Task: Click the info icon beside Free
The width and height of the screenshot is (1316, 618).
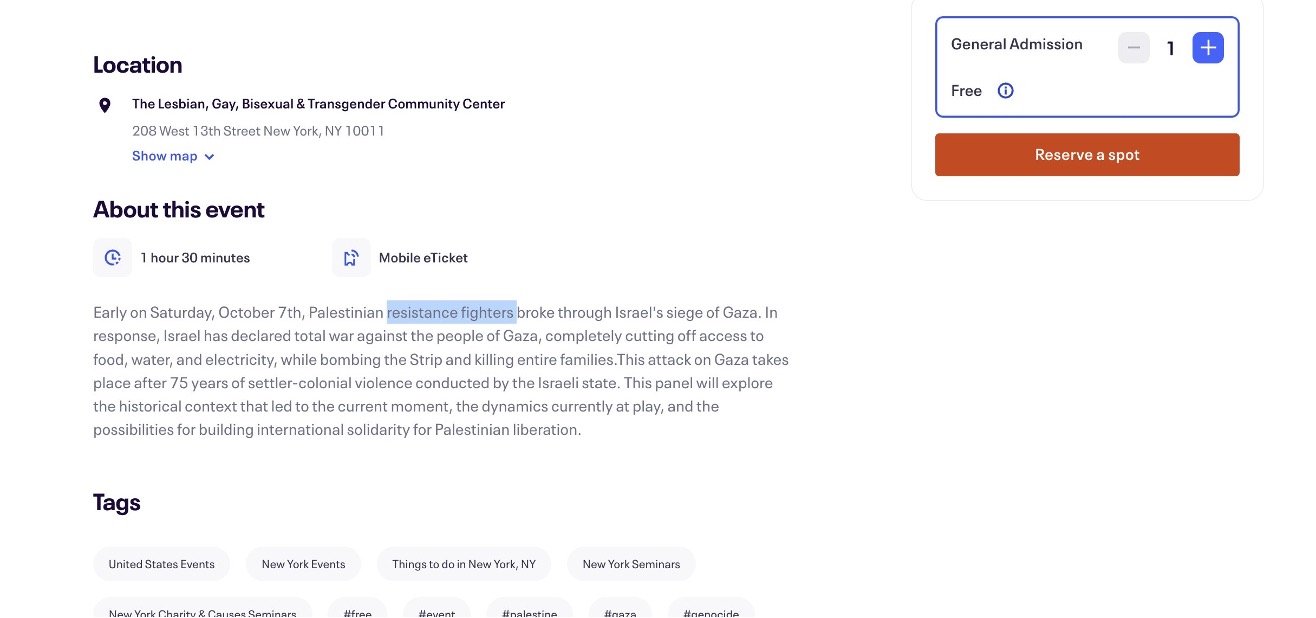Action: 1006,91
